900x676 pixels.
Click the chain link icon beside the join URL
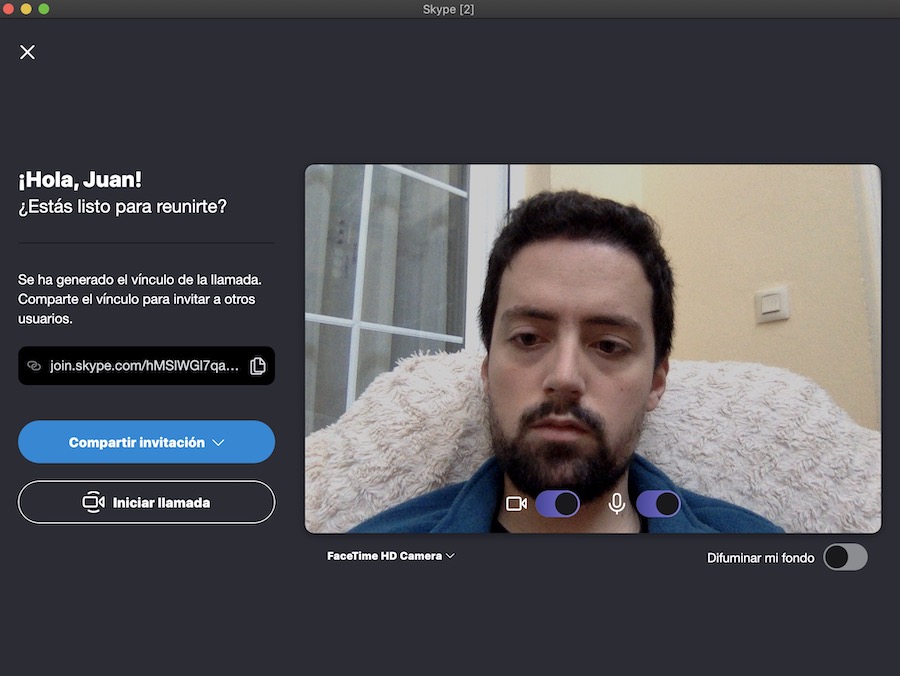tap(33, 366)
